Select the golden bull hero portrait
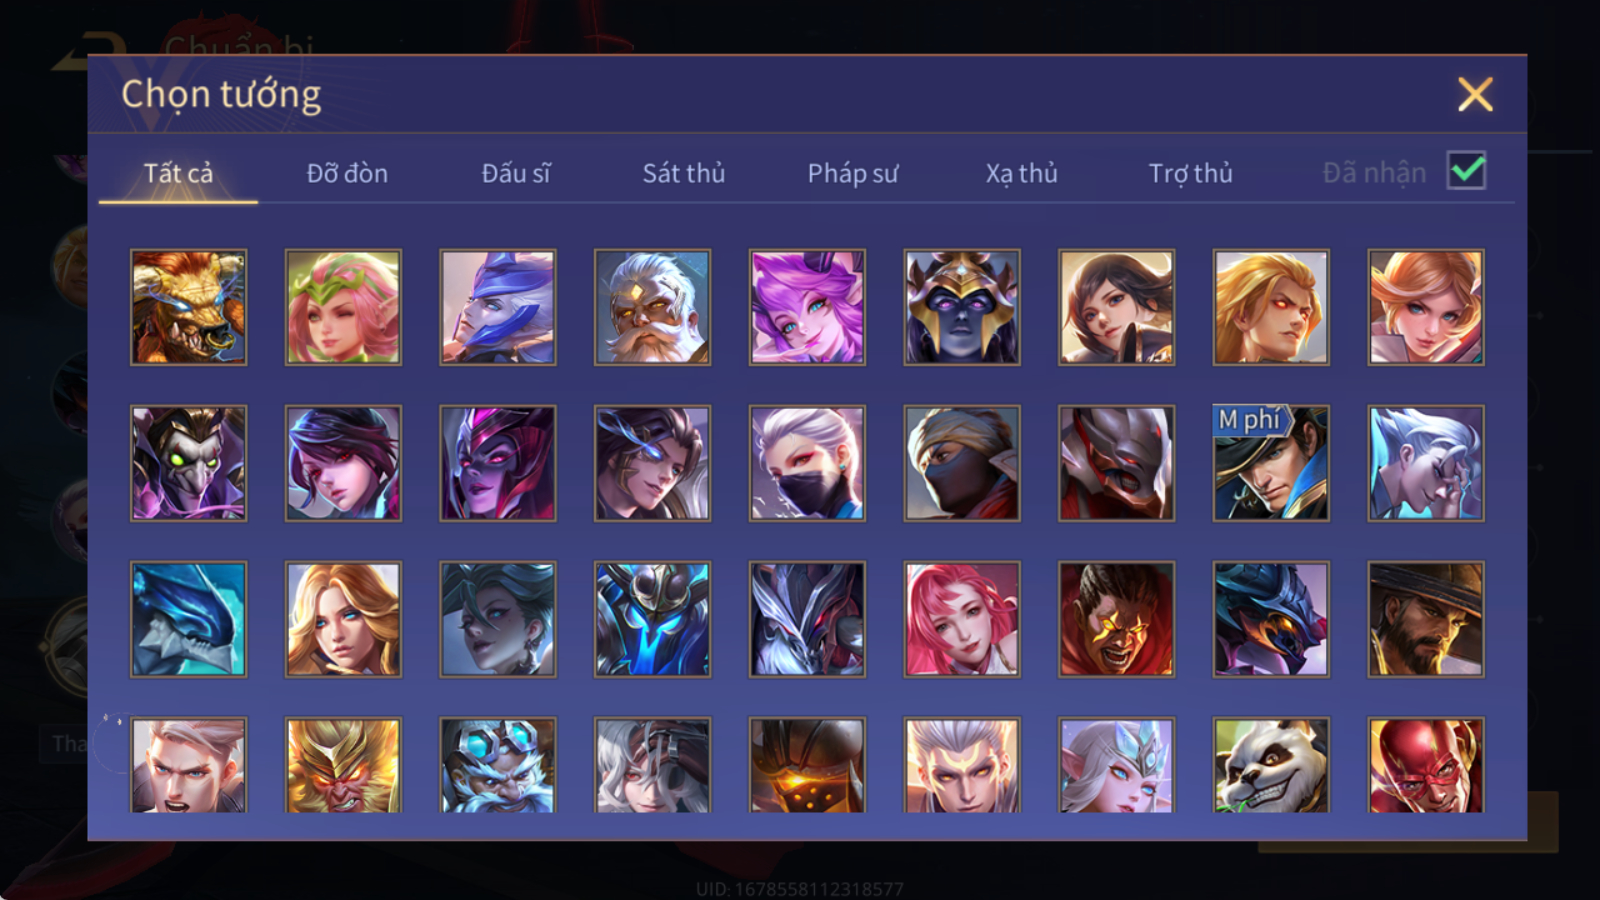1600x900 pixels. tap(188, 307)
